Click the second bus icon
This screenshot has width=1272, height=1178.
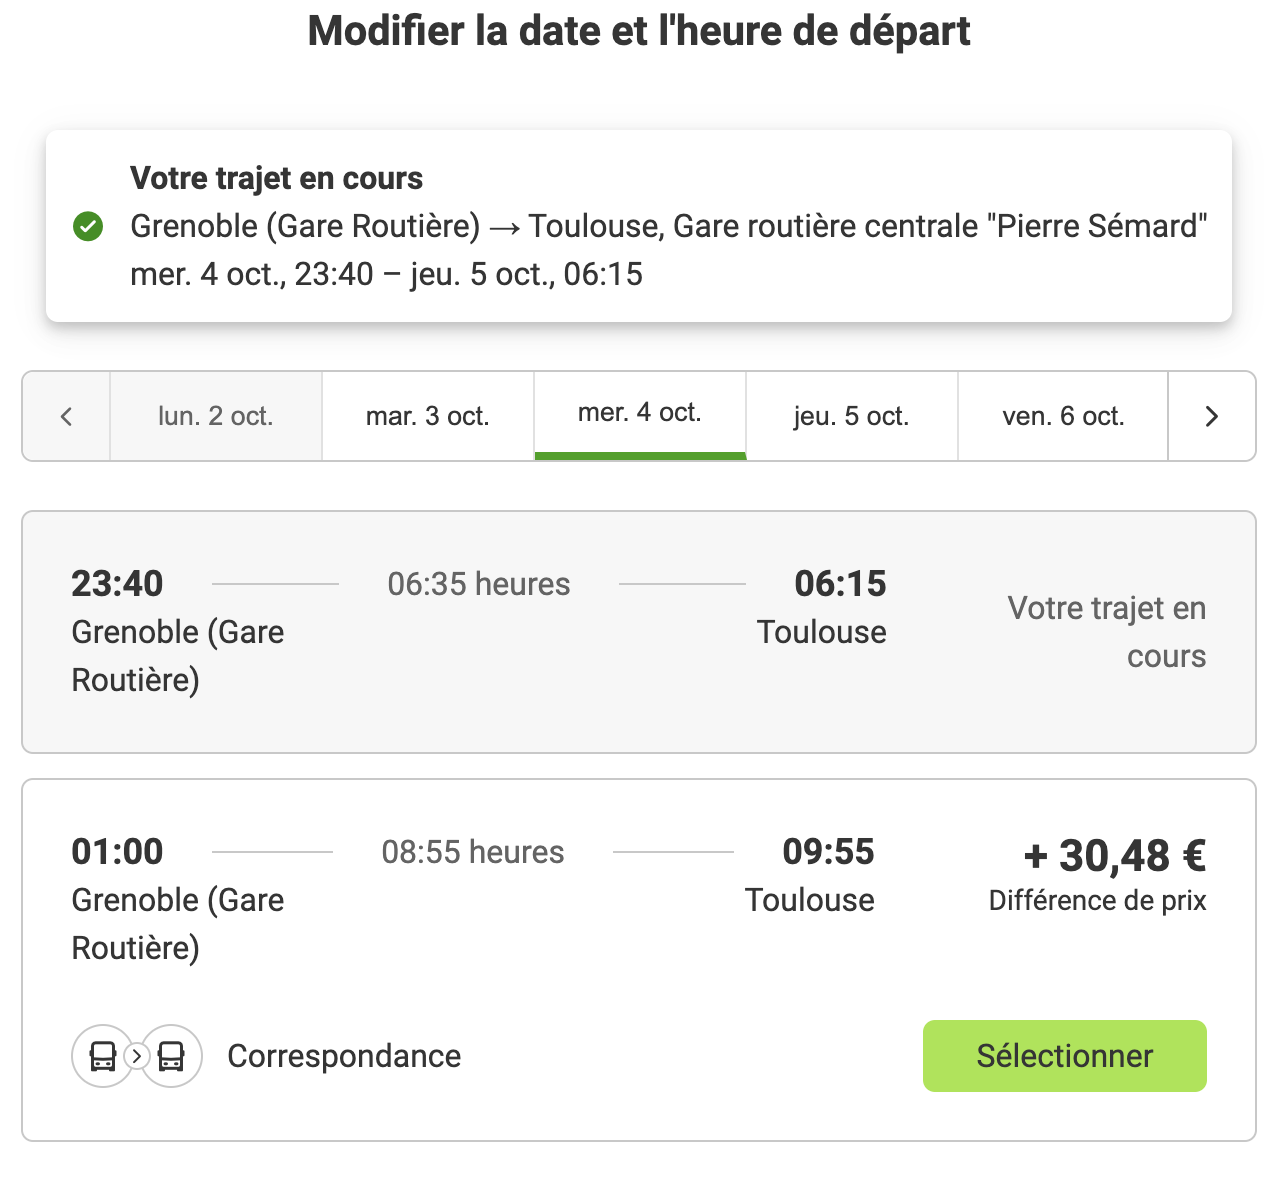click(171, 1056)
